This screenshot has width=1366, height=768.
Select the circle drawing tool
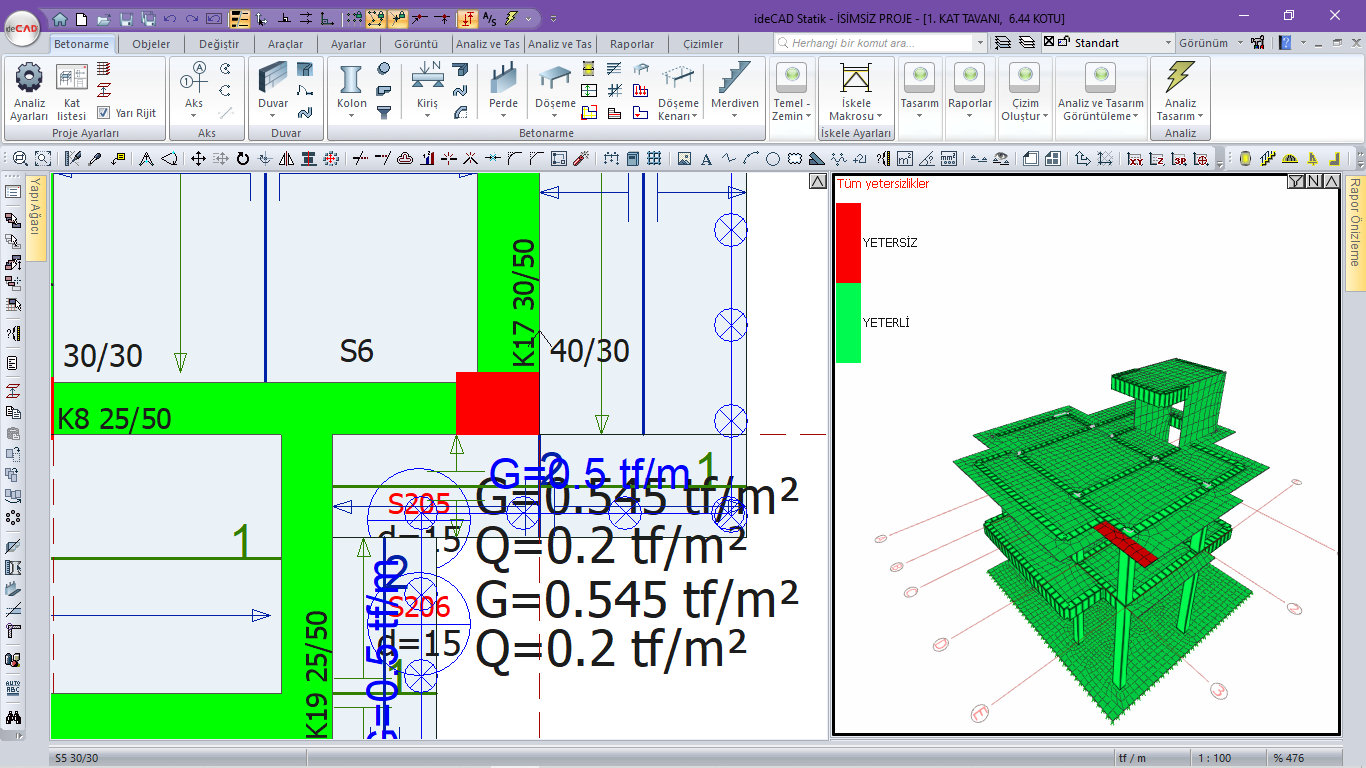coord(773,158)
